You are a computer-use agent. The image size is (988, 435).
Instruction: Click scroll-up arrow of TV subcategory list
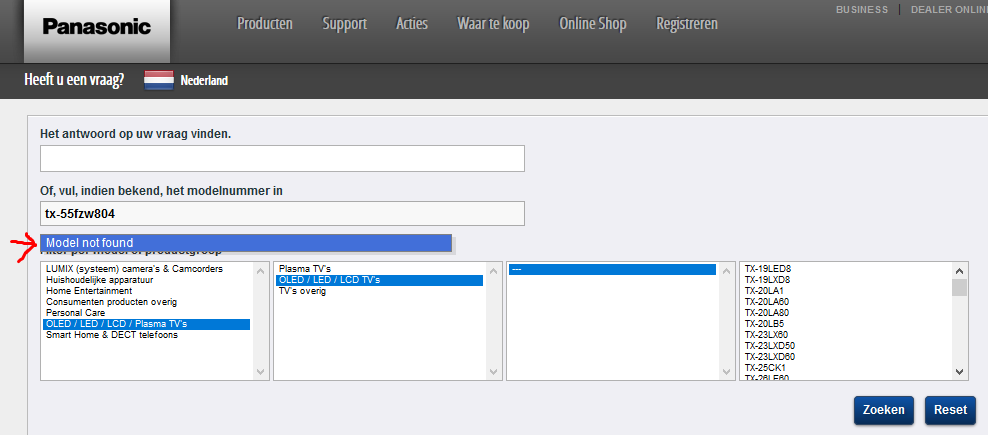click(x=493, y=271)
